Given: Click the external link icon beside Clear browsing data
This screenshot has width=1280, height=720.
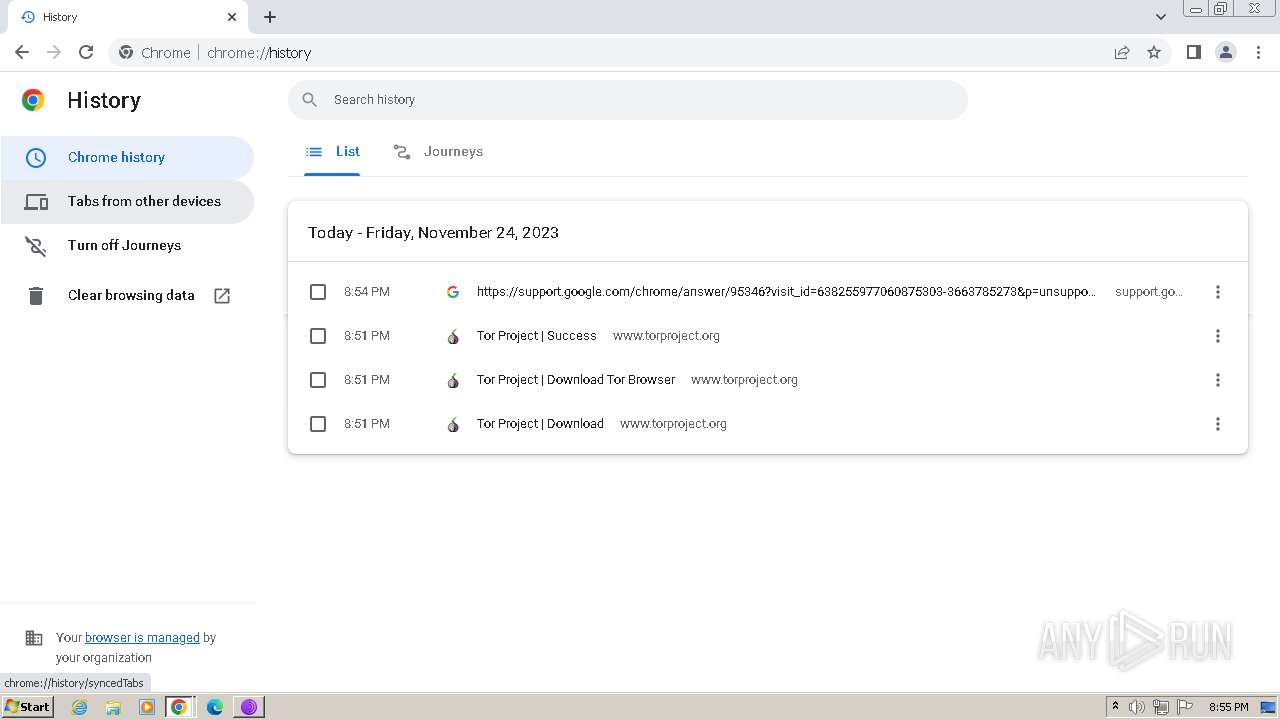Looking at the screenshot, I should 222,295.
